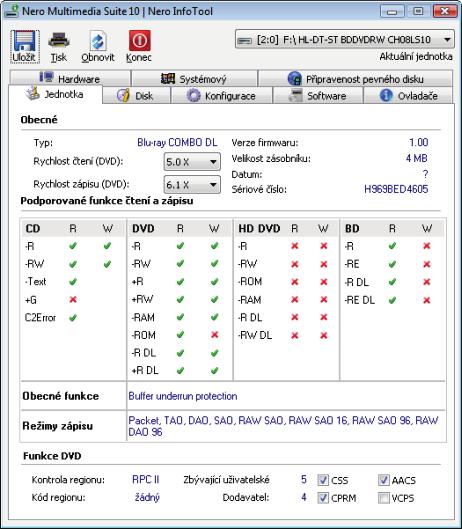Image resolution: width=462 pixels, height=529 pixels.
Task: Switch to the Systémový tab
Action: (x=194, y=78)
